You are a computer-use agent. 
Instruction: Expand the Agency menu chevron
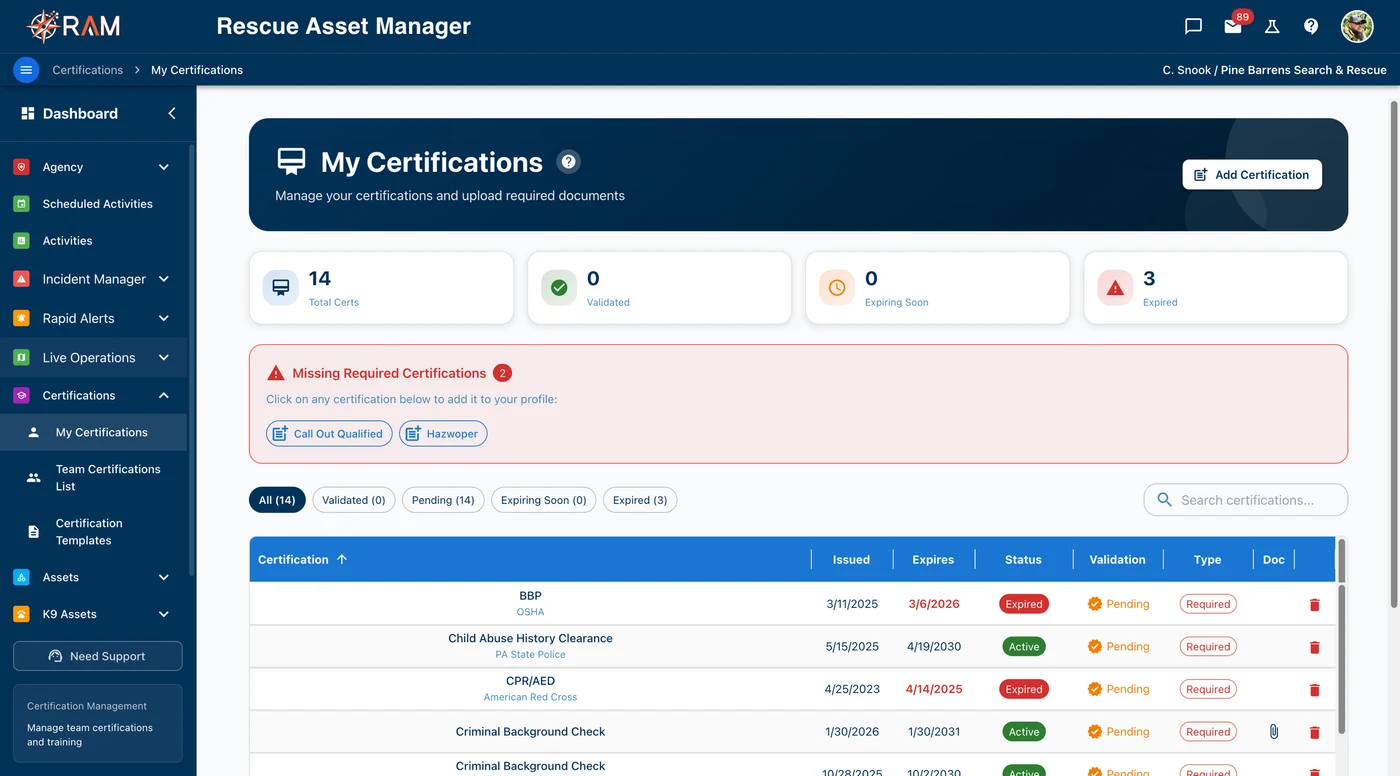point(164,167)
